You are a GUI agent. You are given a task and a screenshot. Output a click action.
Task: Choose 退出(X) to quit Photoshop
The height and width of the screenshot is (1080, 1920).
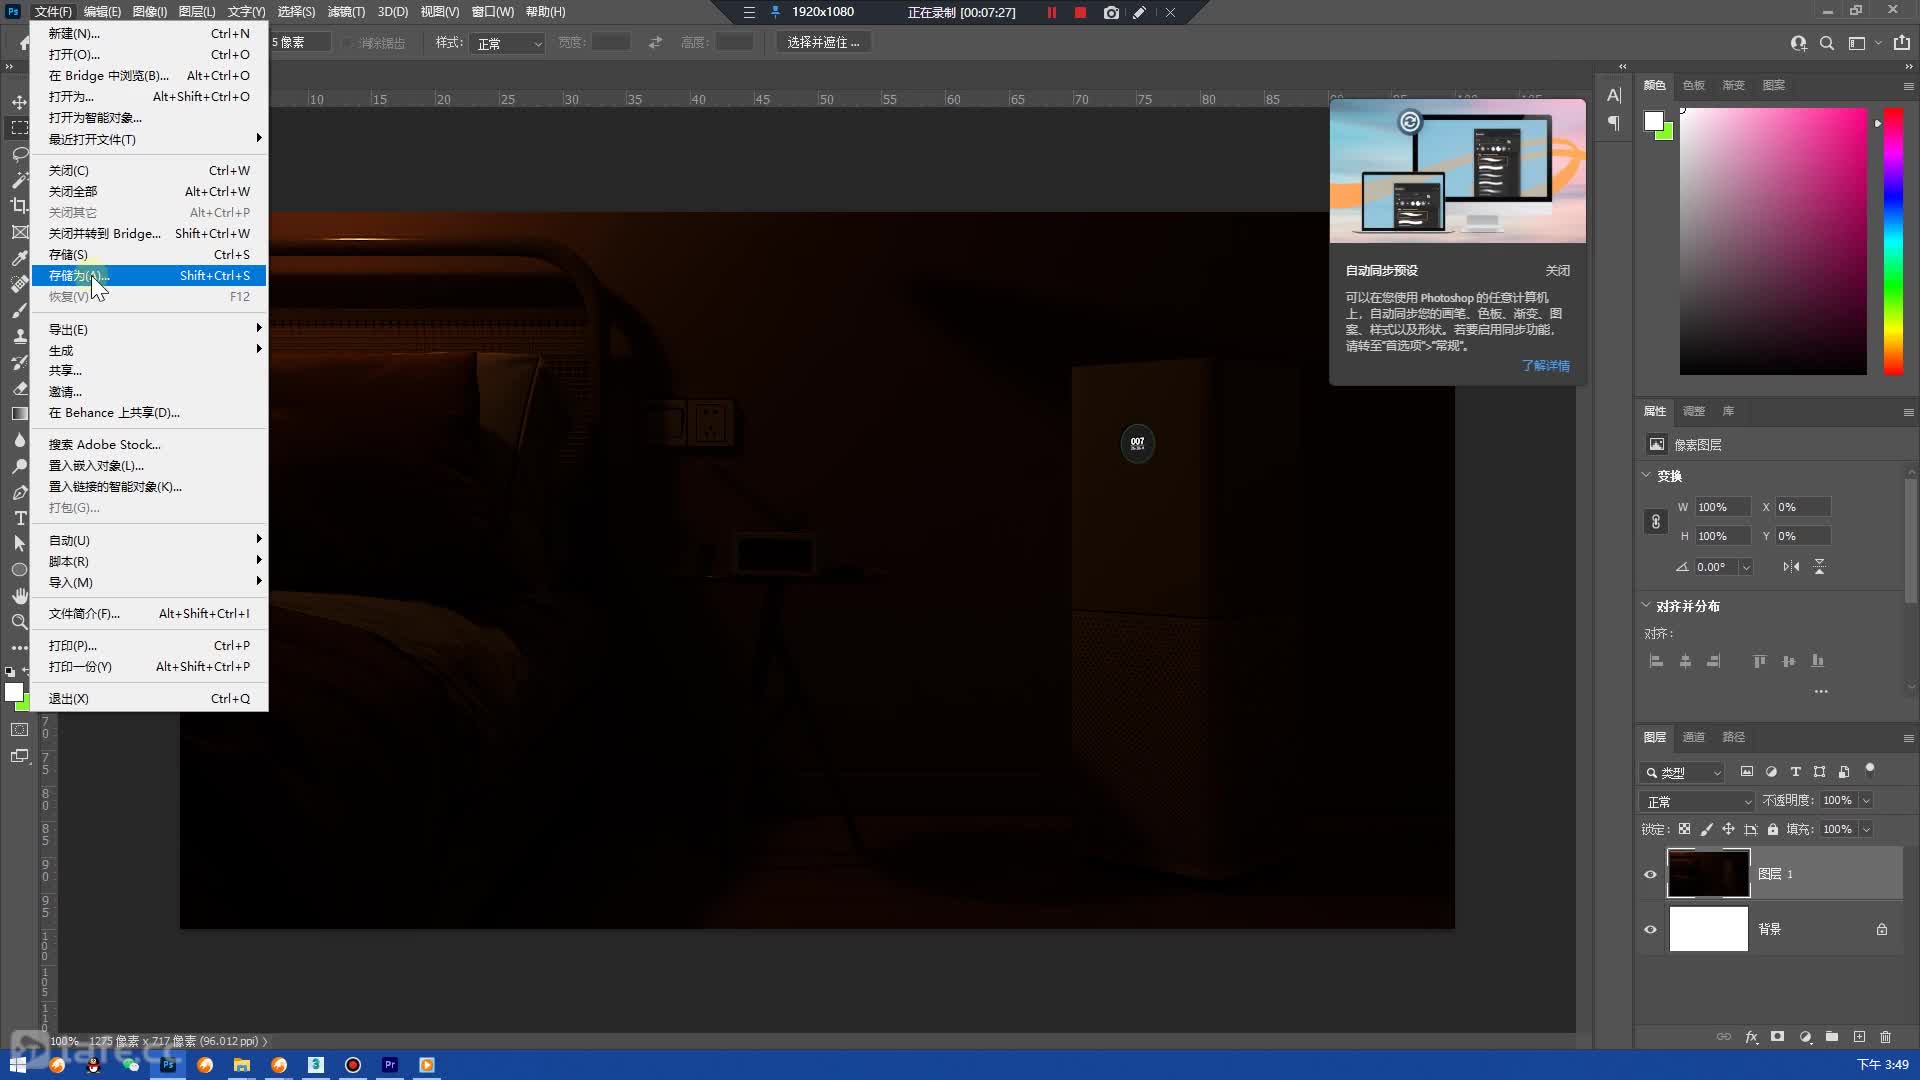(149, 698)
